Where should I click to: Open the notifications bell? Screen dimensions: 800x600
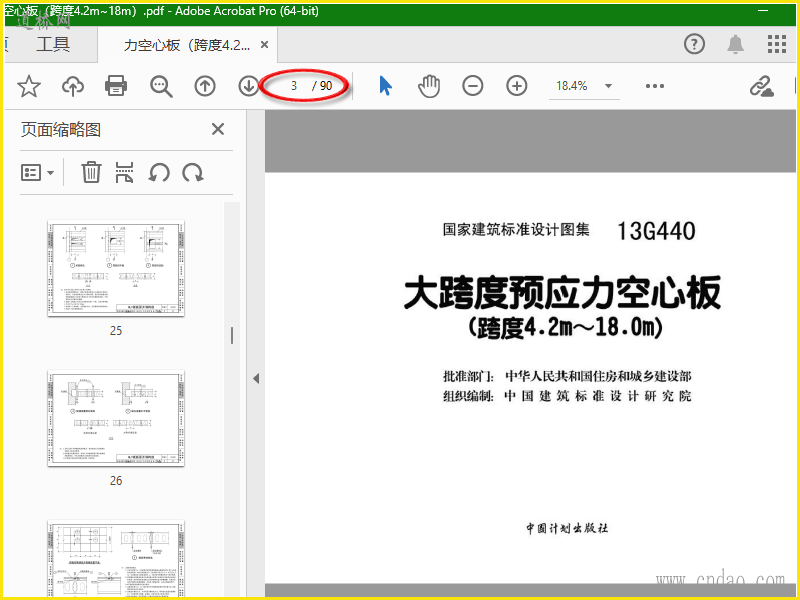coord(735,44)
